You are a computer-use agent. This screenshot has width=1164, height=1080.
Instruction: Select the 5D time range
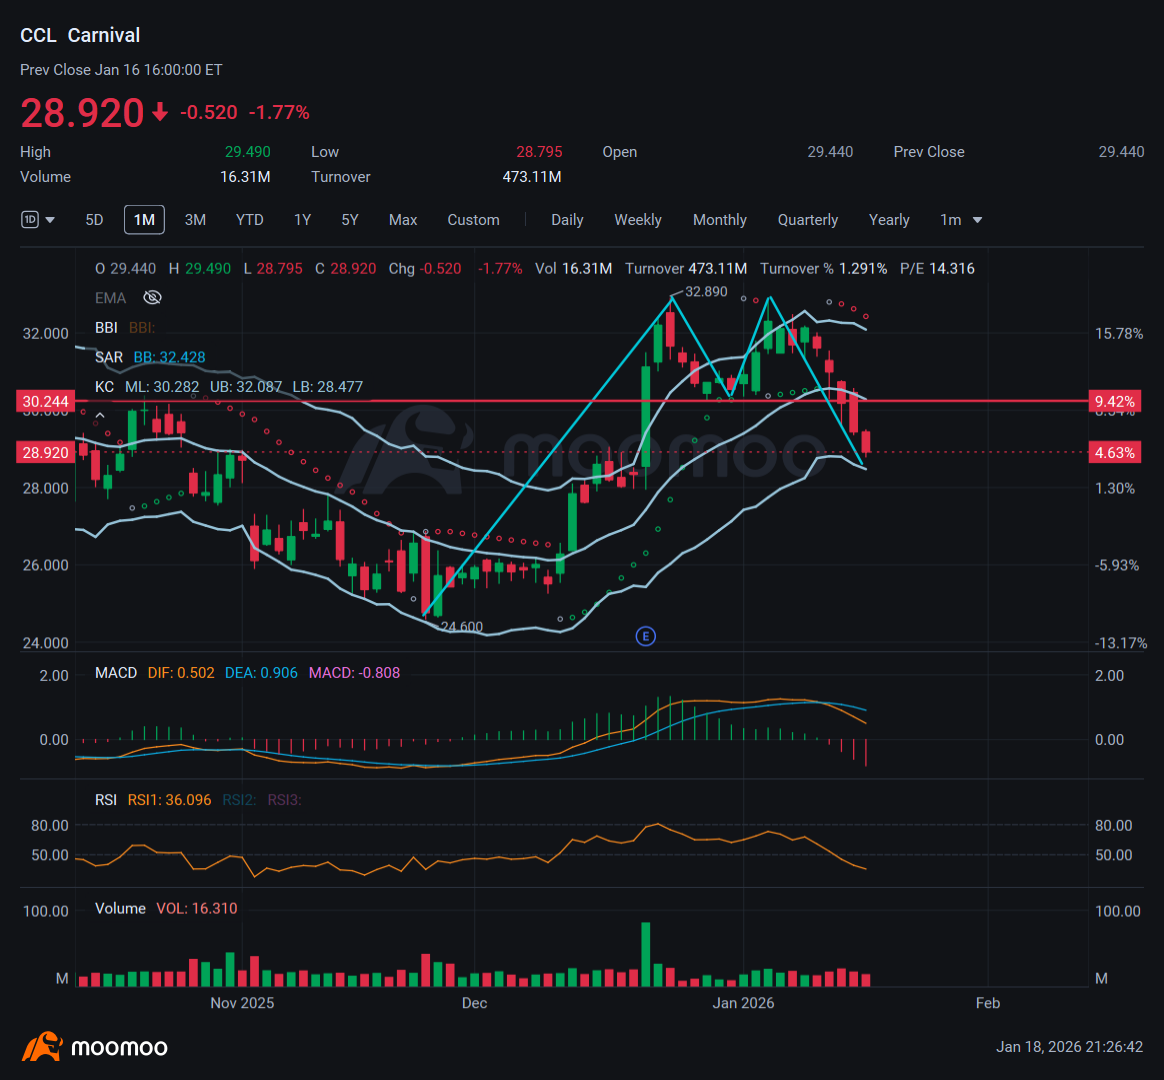[x=94, y=220]
